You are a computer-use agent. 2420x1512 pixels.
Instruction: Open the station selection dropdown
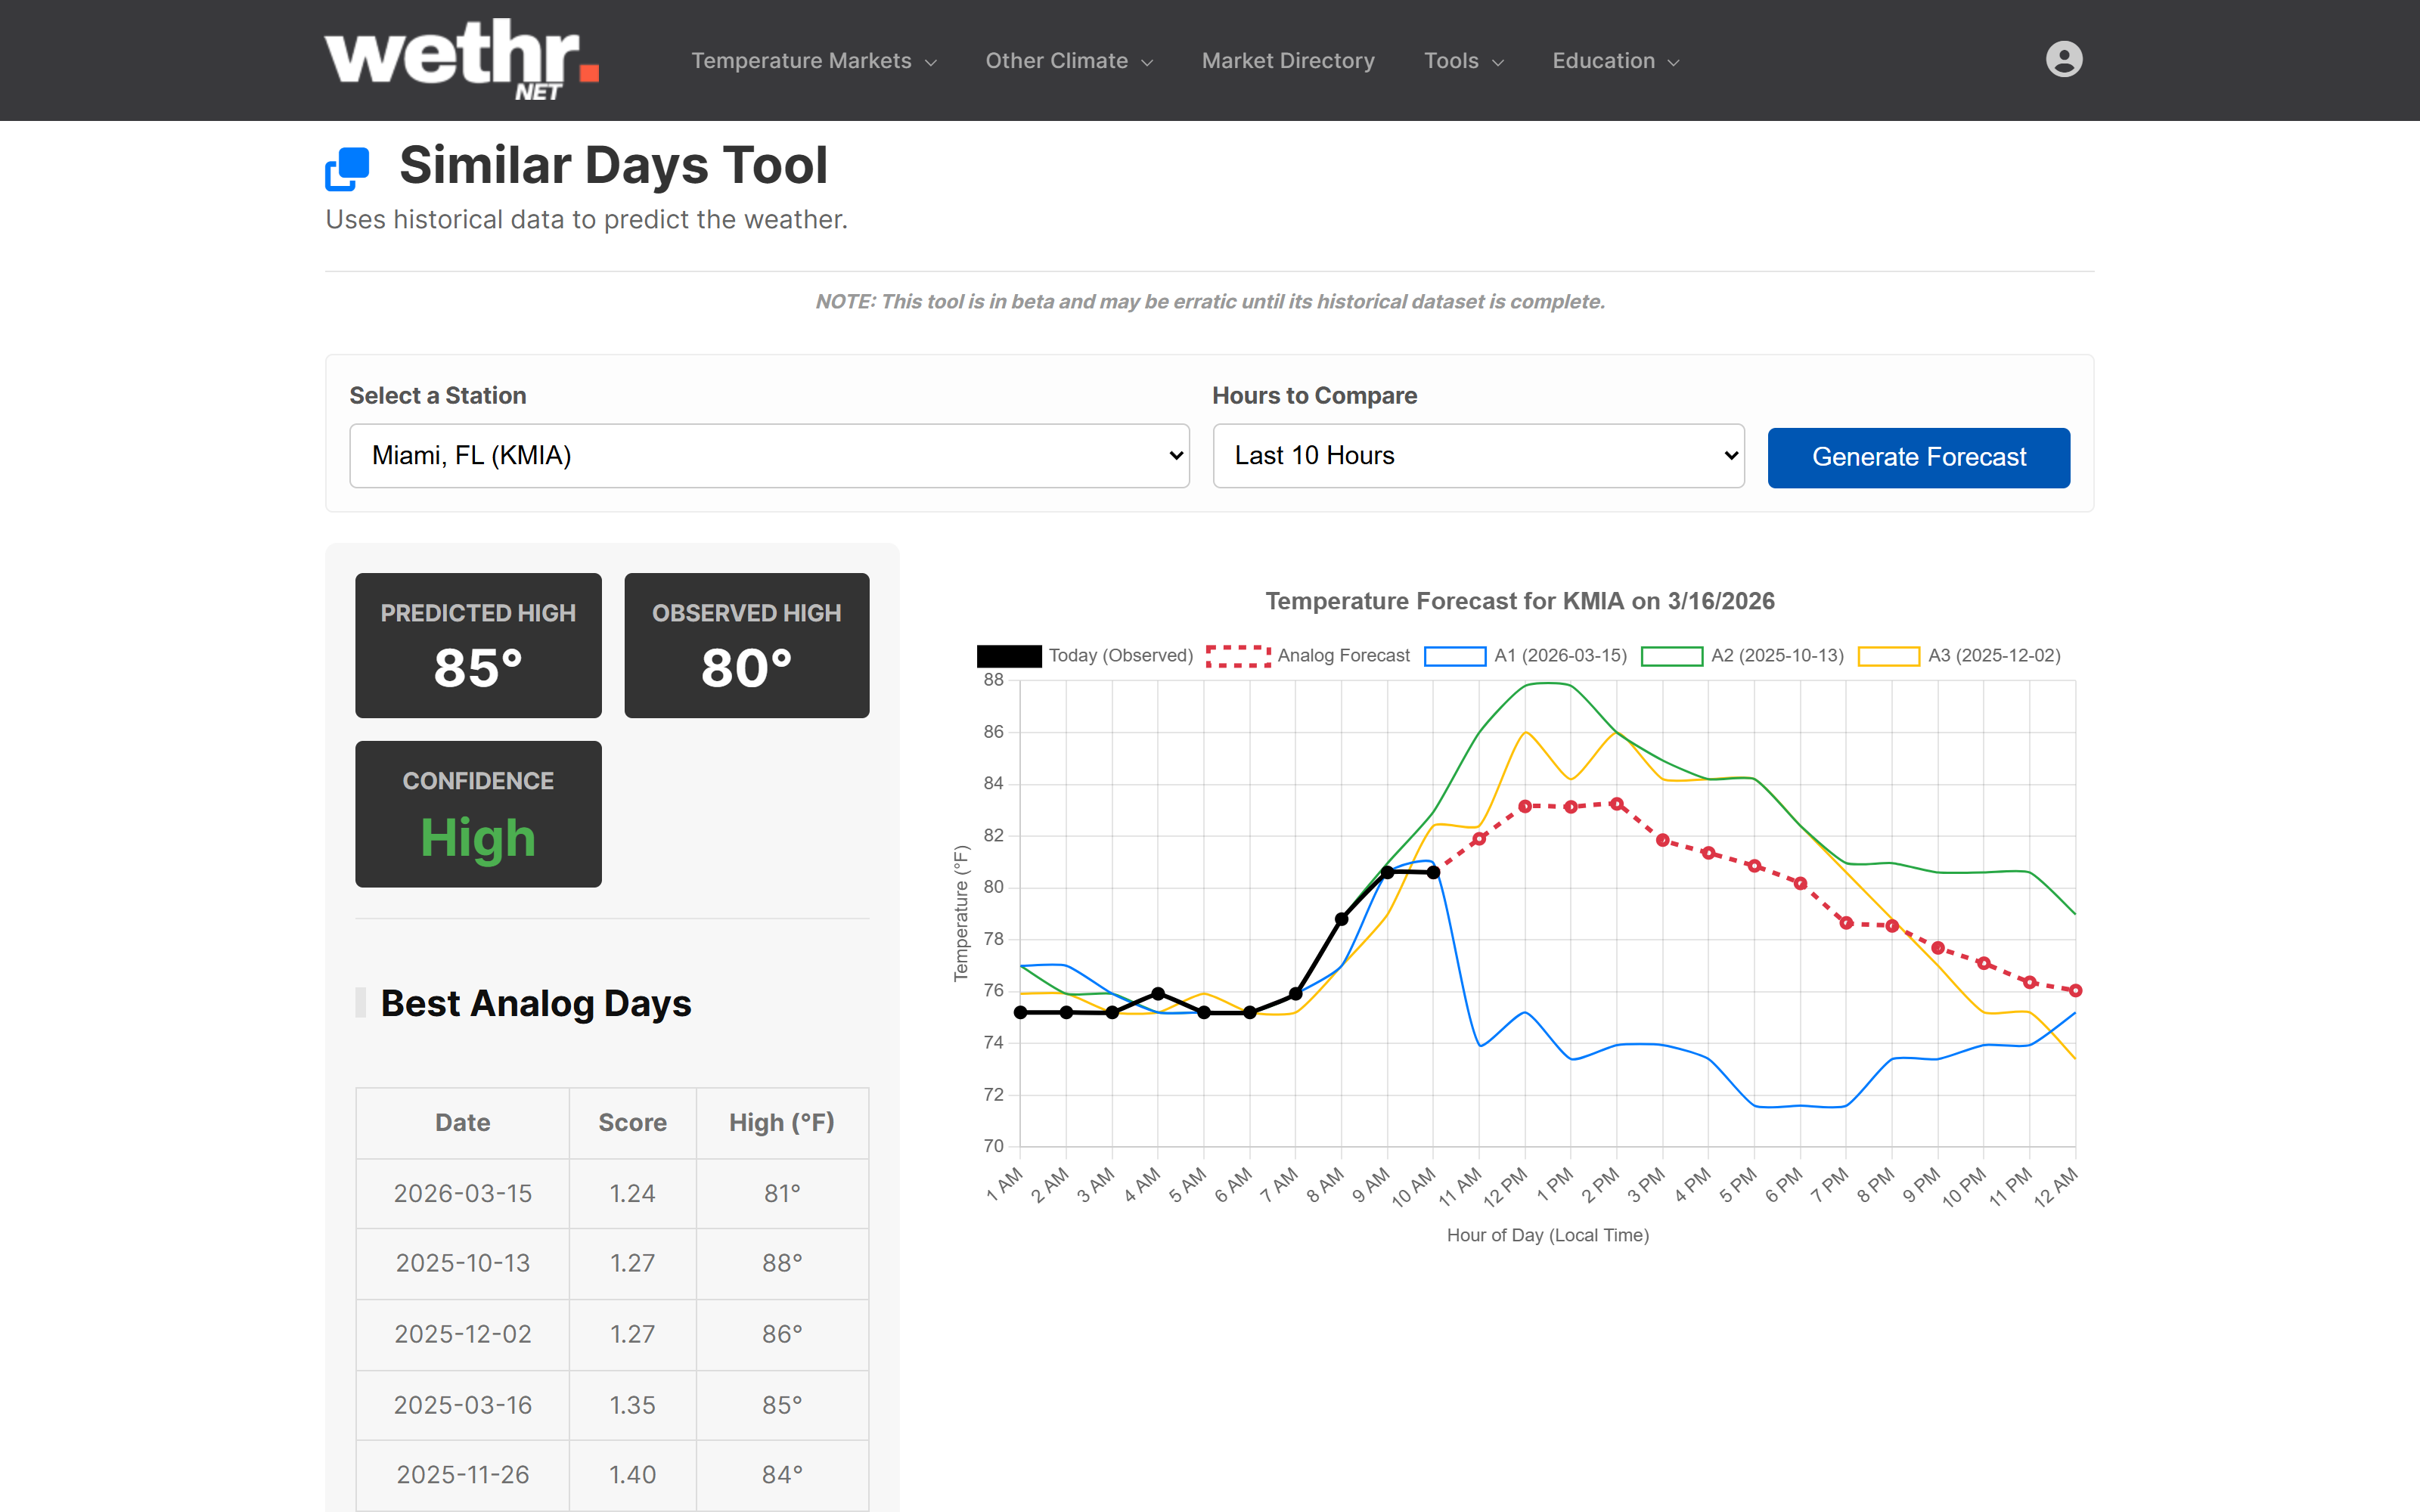tap(770, 455)
